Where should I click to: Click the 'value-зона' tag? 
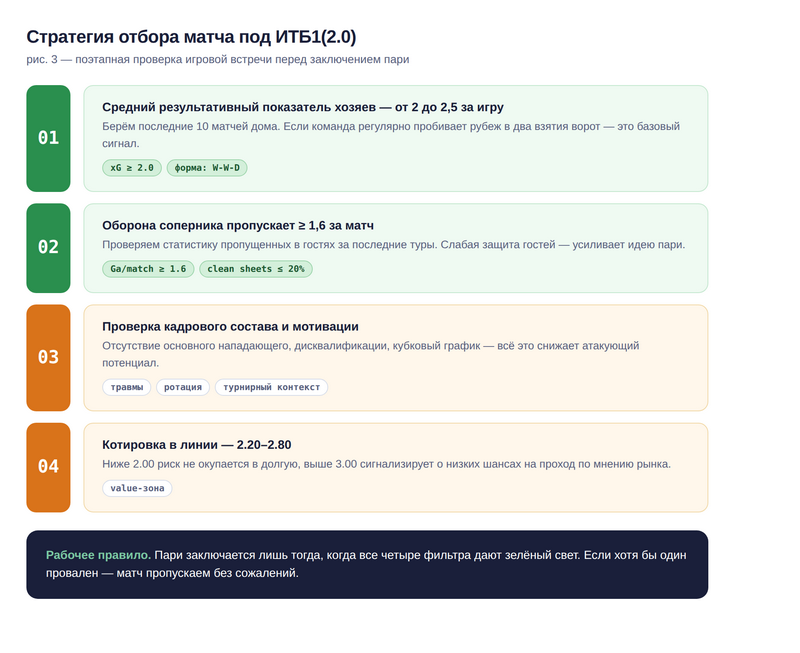tap(137, 488)
